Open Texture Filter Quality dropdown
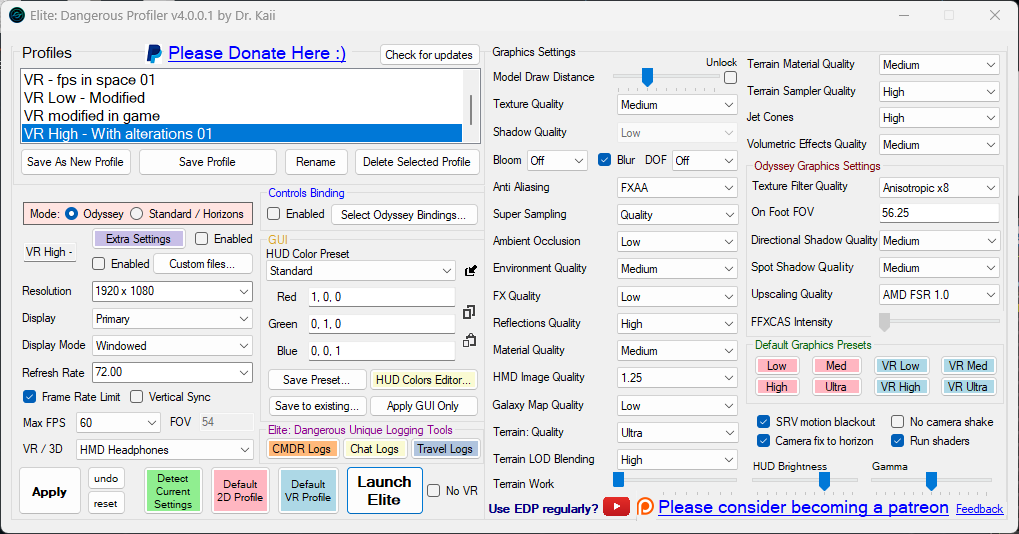This screenshot has height=534, width=1019. pyautogui.click(x=939, y=188)
